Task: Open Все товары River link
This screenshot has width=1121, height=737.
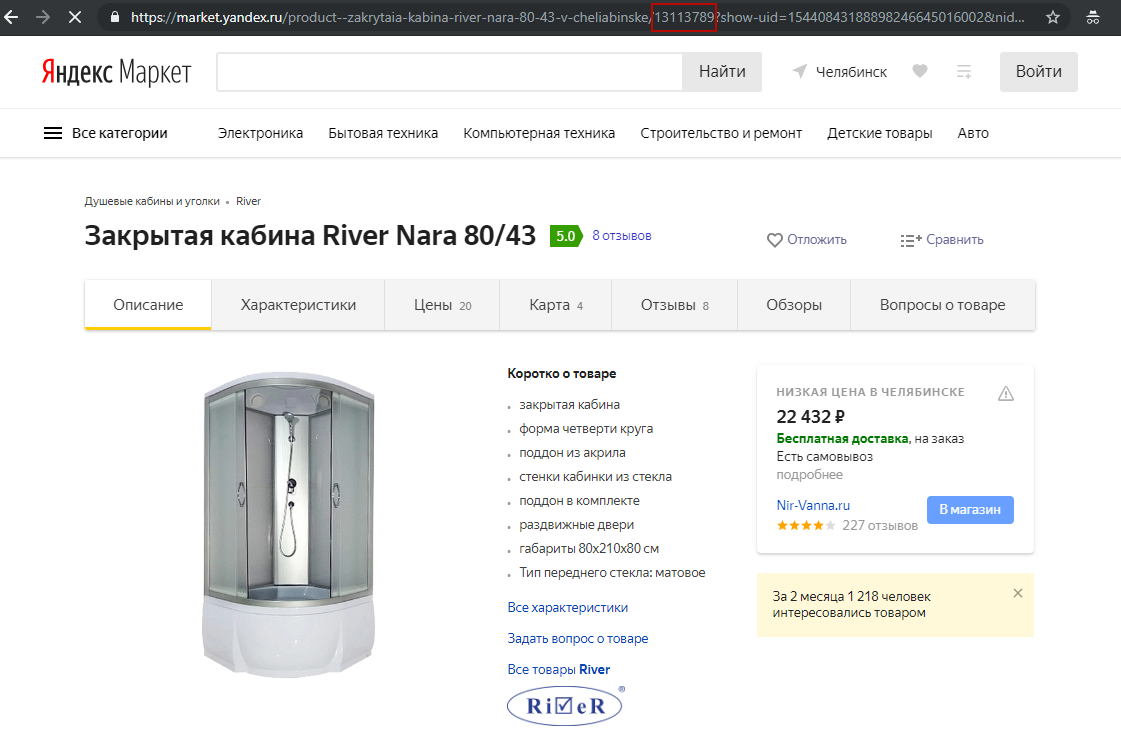Action: click(558, 670)
